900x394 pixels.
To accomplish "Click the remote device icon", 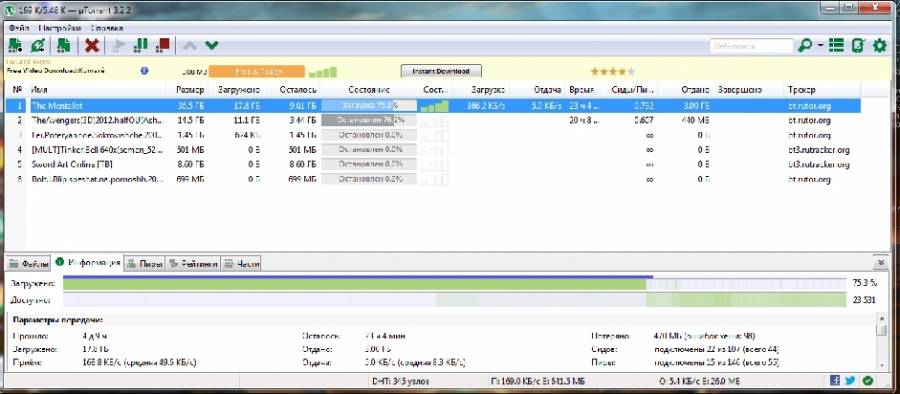I will pos(858,45).
